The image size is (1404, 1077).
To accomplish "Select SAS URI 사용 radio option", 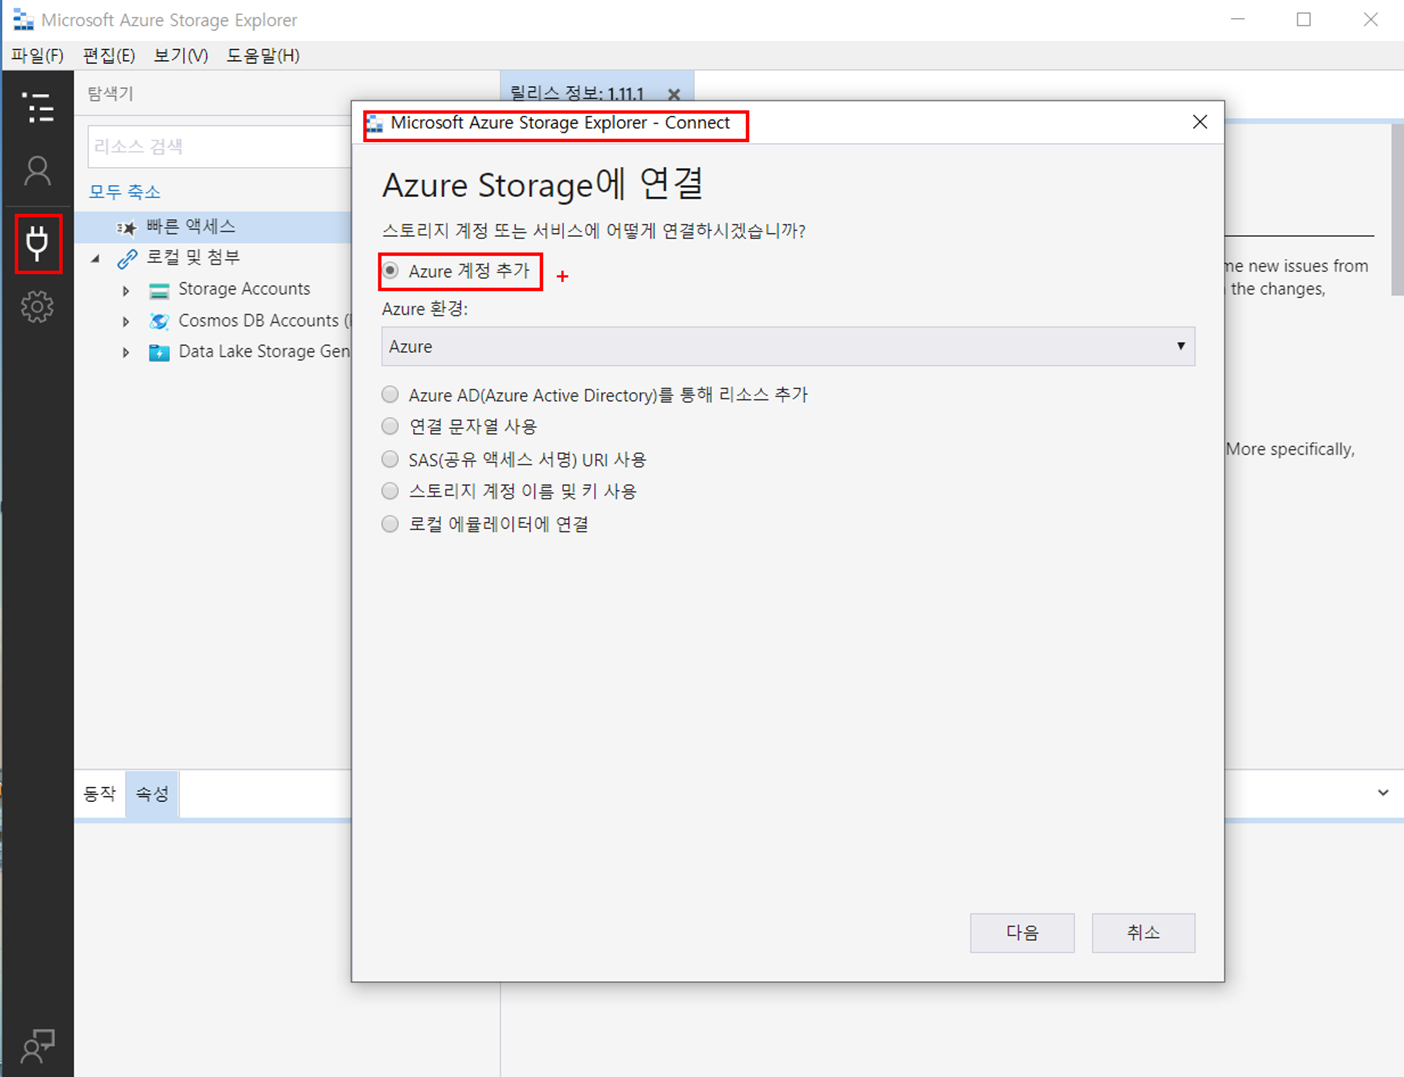I will click(x=390, y=460).
